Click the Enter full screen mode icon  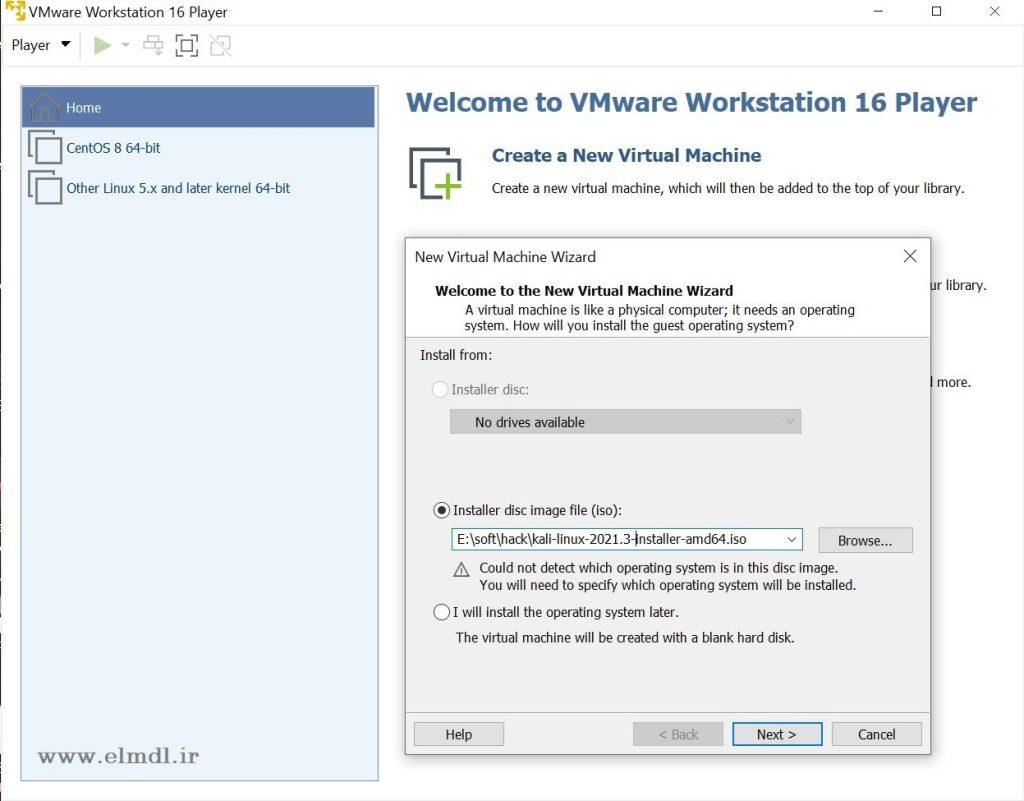(x=186, y=45)
